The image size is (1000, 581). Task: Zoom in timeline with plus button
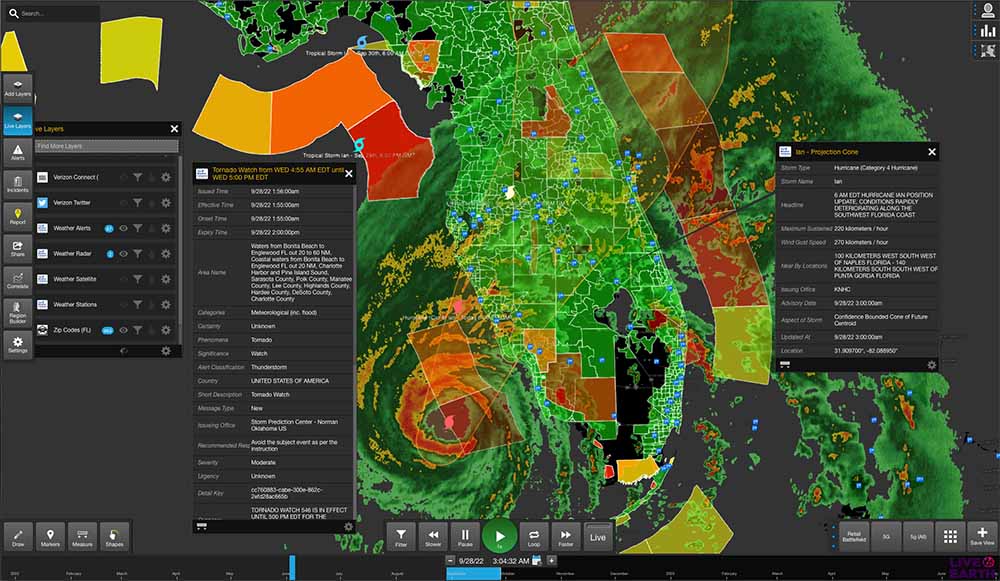[x=552, y=561]
